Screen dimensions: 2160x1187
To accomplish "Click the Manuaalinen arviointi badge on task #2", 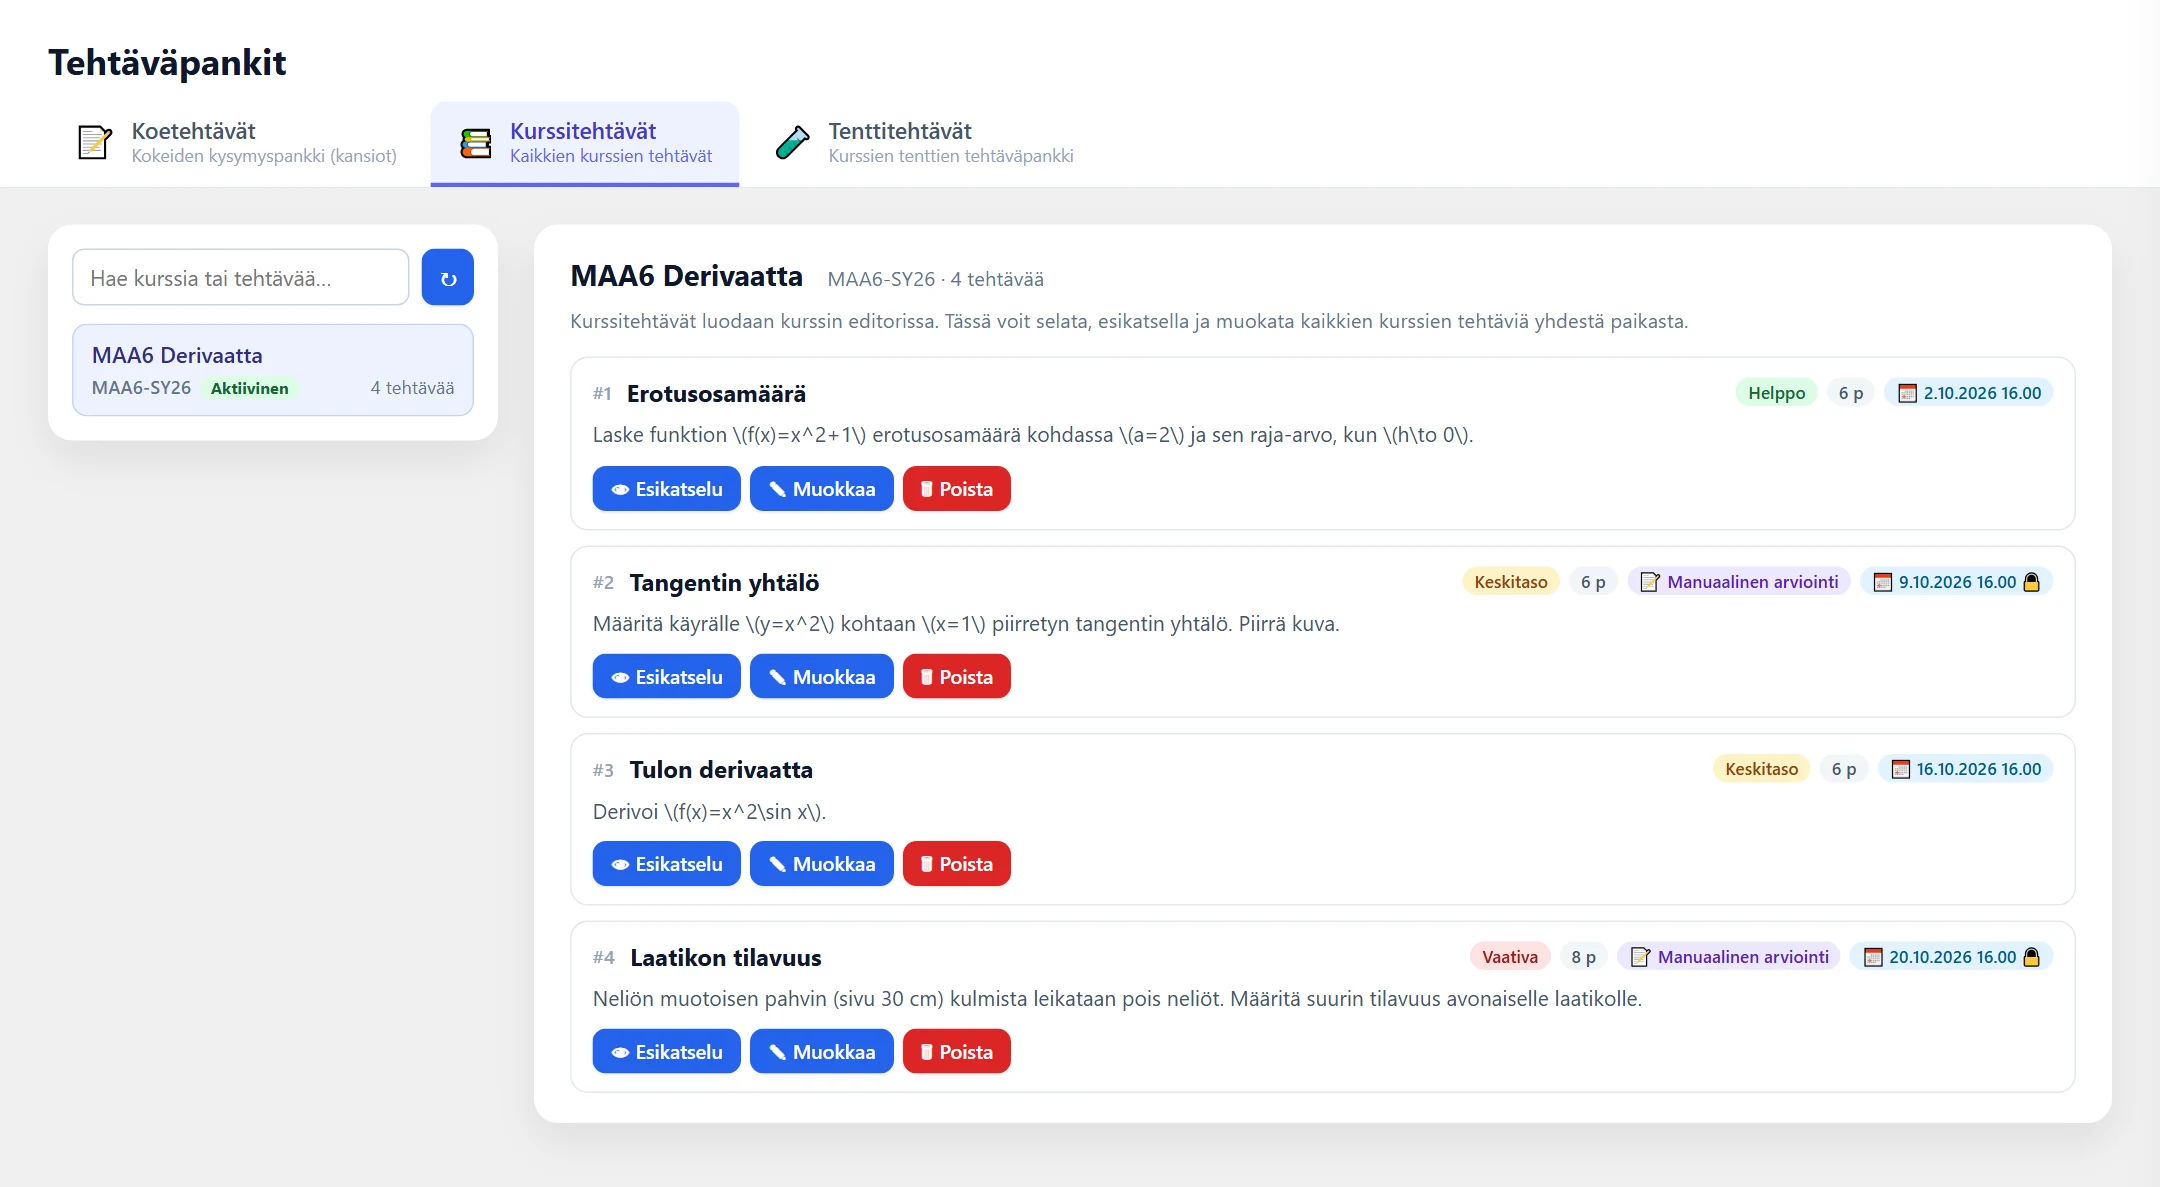I will point(1739,582).
